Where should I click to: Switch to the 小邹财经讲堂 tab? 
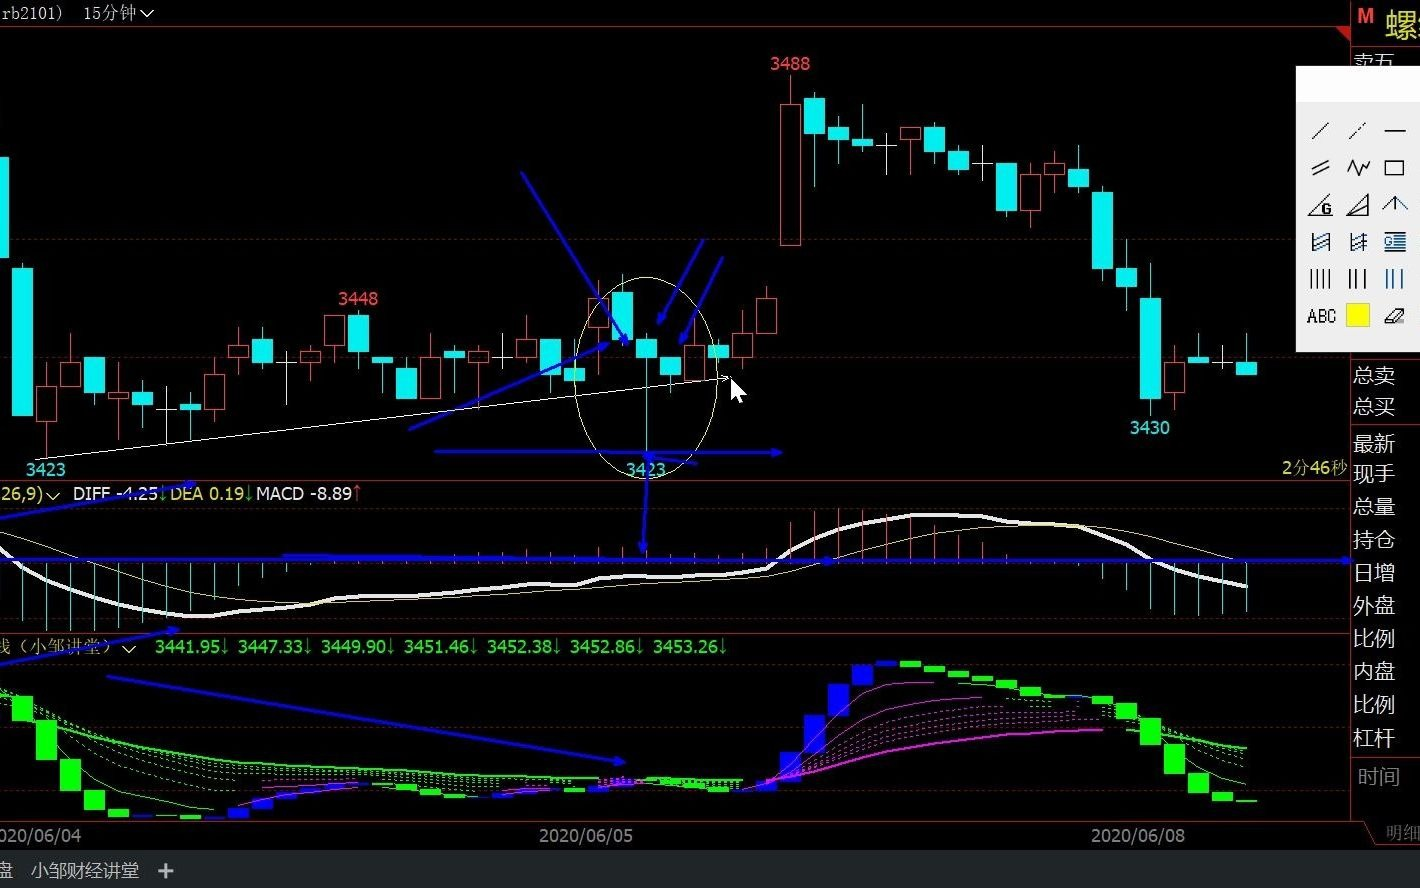[x=85, y=871]
